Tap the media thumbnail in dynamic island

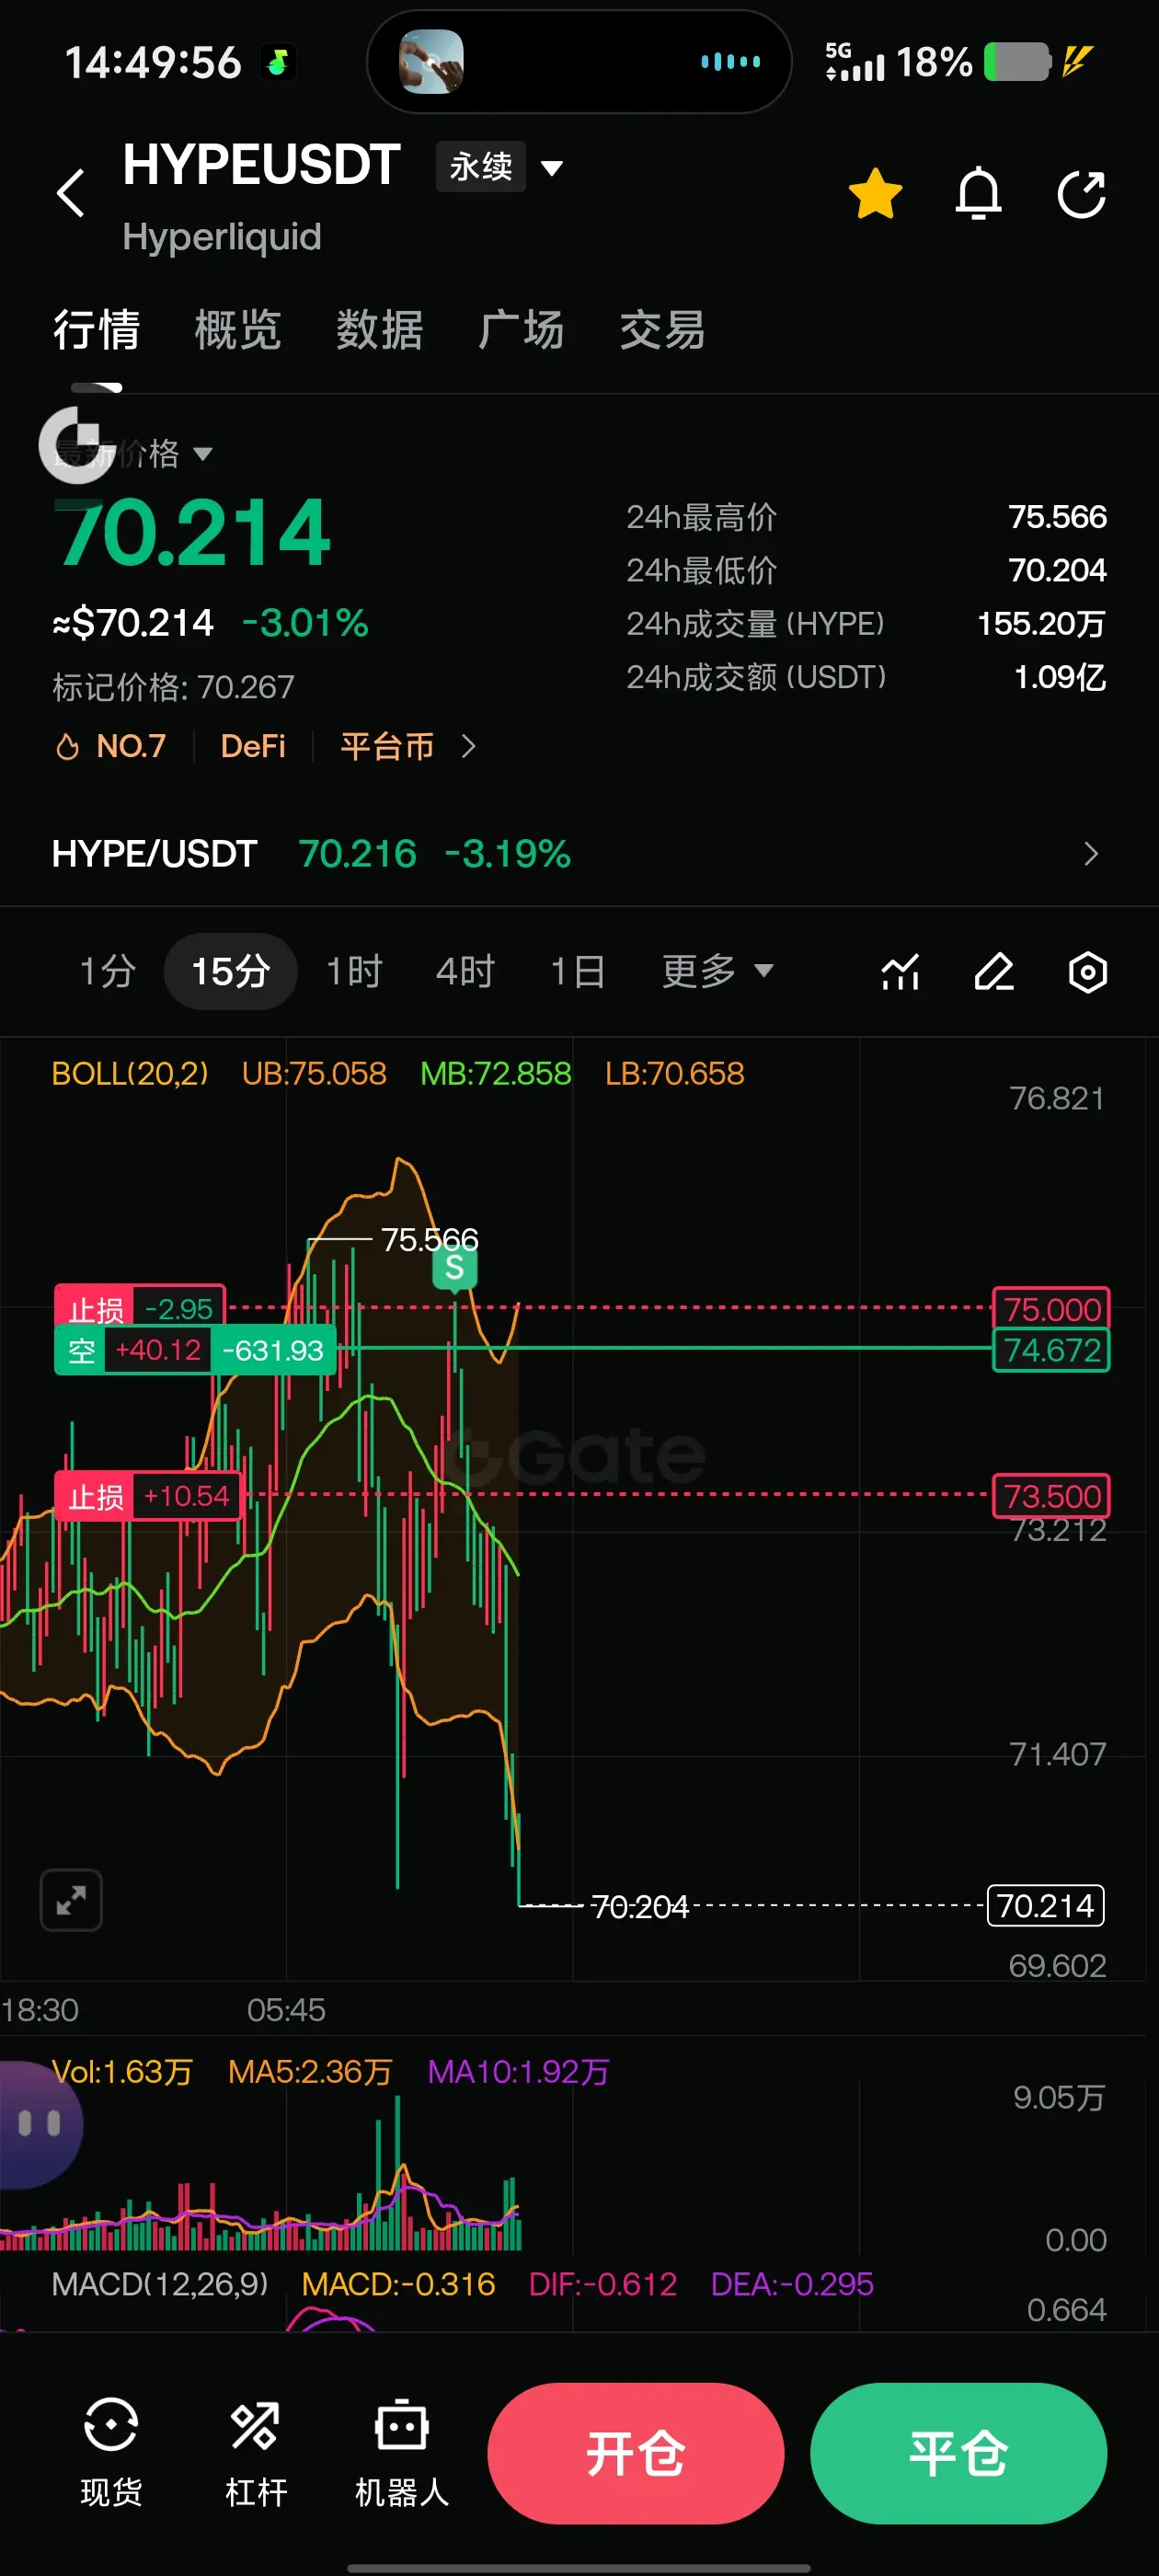[431, 61]
